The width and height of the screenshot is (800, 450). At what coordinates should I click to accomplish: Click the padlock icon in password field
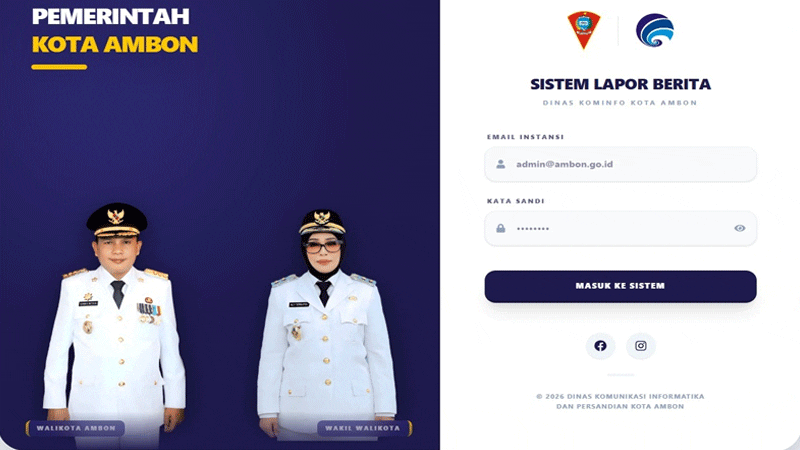(x=501, y=228)
